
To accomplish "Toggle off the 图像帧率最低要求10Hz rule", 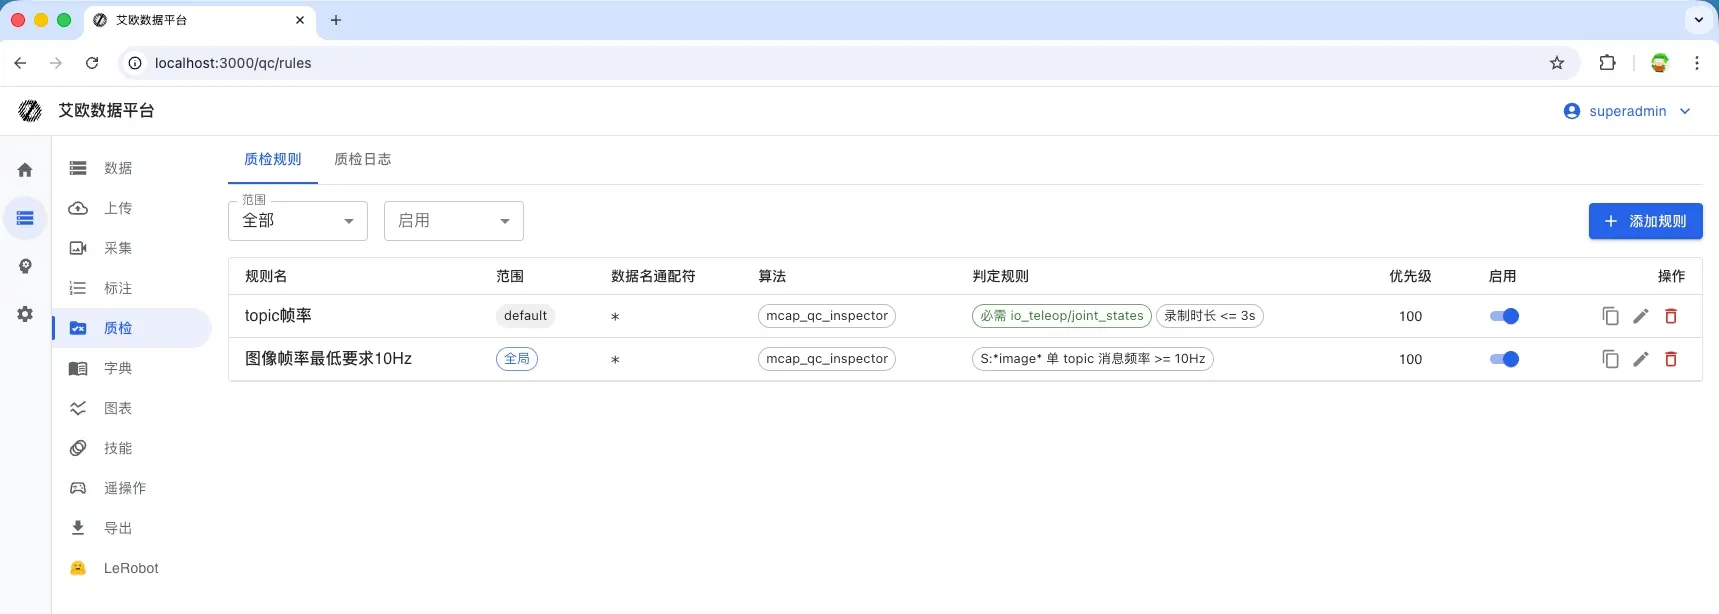I will pyautogui.click(x=1504, y=359).
